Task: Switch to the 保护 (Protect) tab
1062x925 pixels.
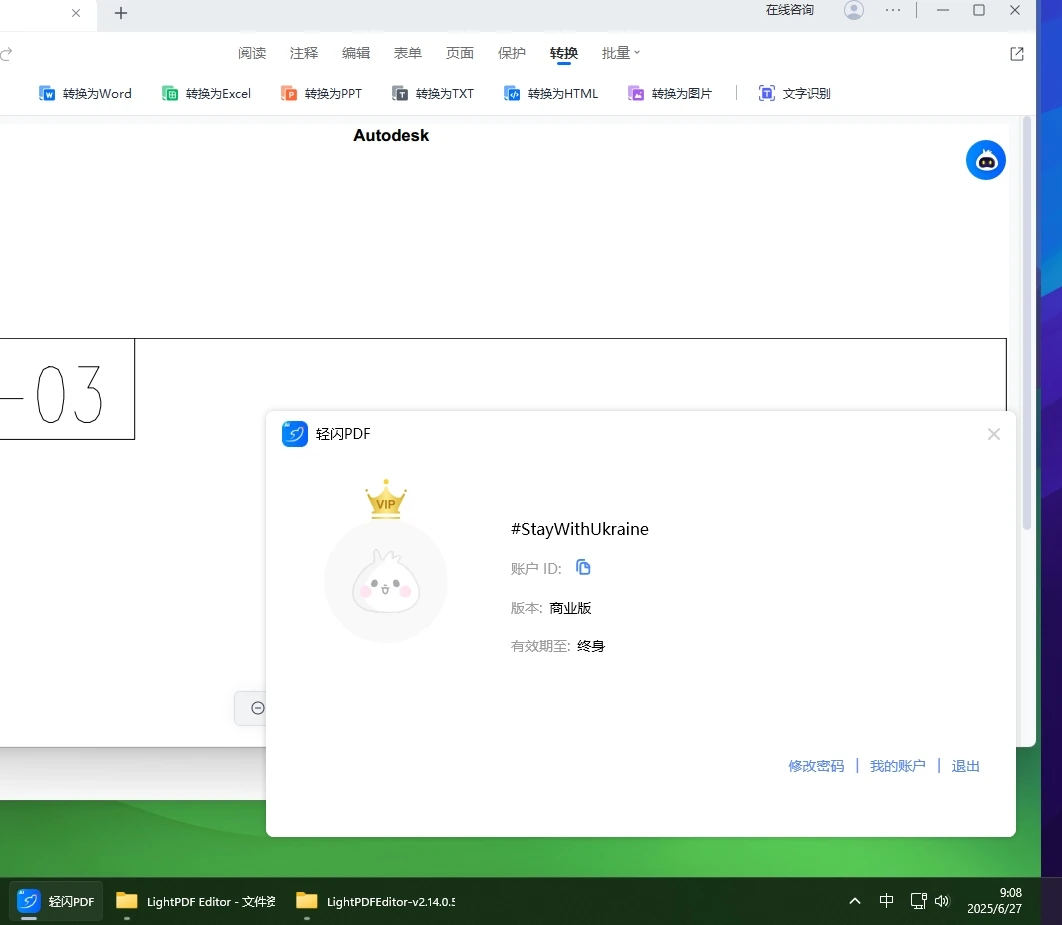Action: pos(512,53)
